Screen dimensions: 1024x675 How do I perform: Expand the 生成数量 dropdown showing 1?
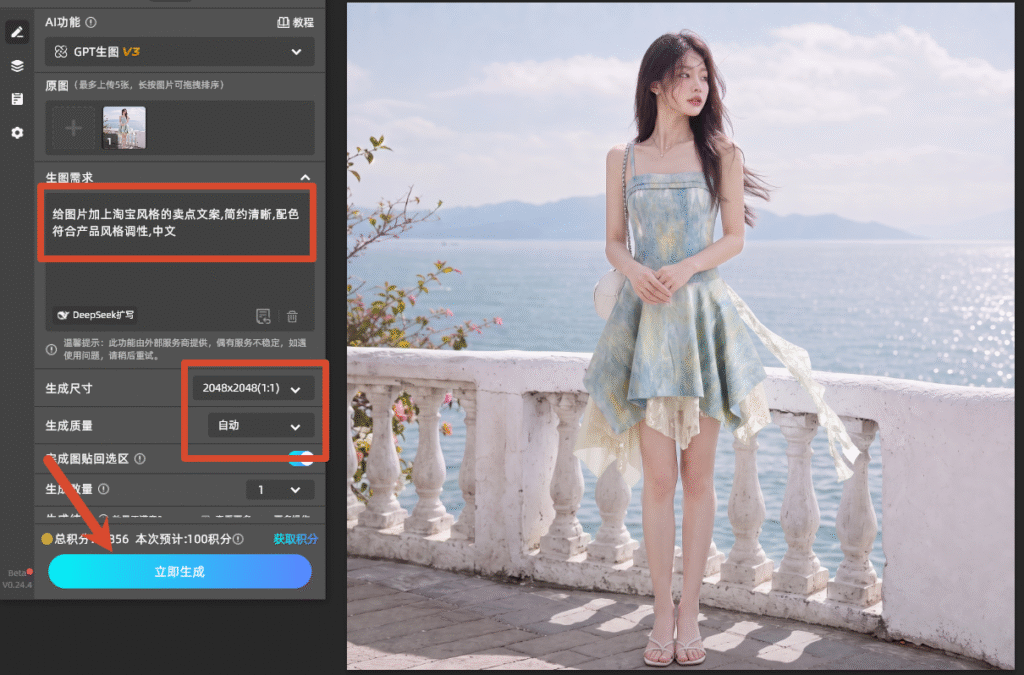click(280, 490)
